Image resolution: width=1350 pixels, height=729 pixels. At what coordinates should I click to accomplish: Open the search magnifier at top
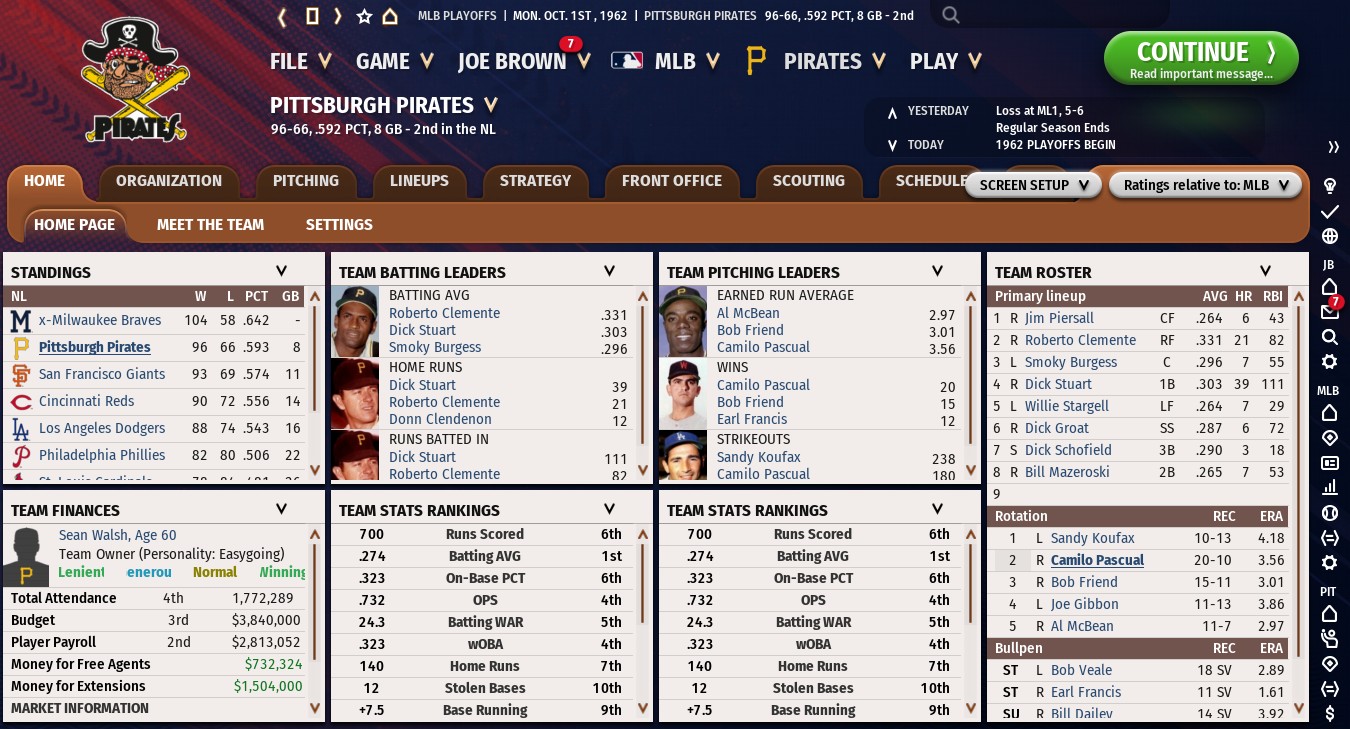pyautogui.click(x=951, y=15)
